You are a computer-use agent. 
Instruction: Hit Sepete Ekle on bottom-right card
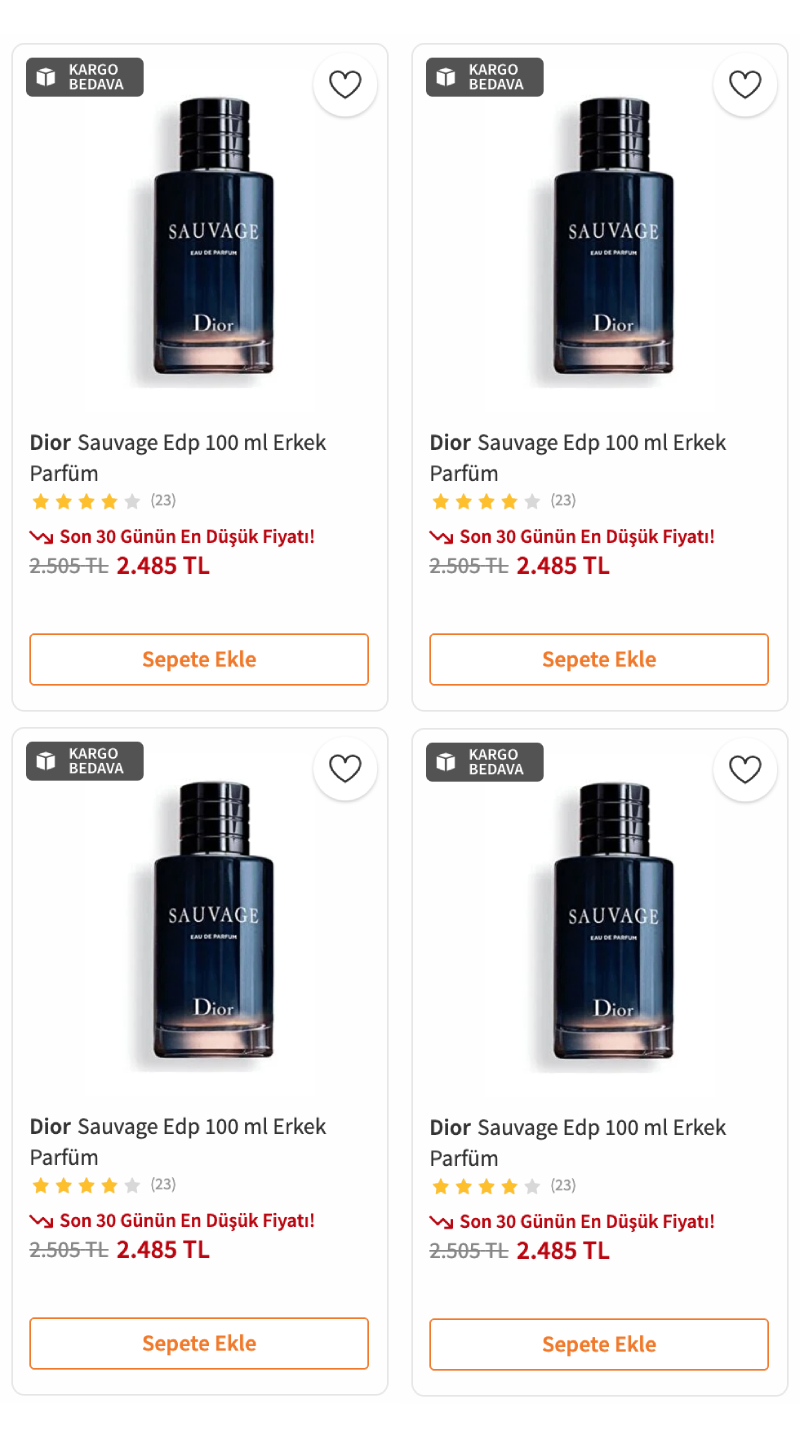tap(599, 1344)
